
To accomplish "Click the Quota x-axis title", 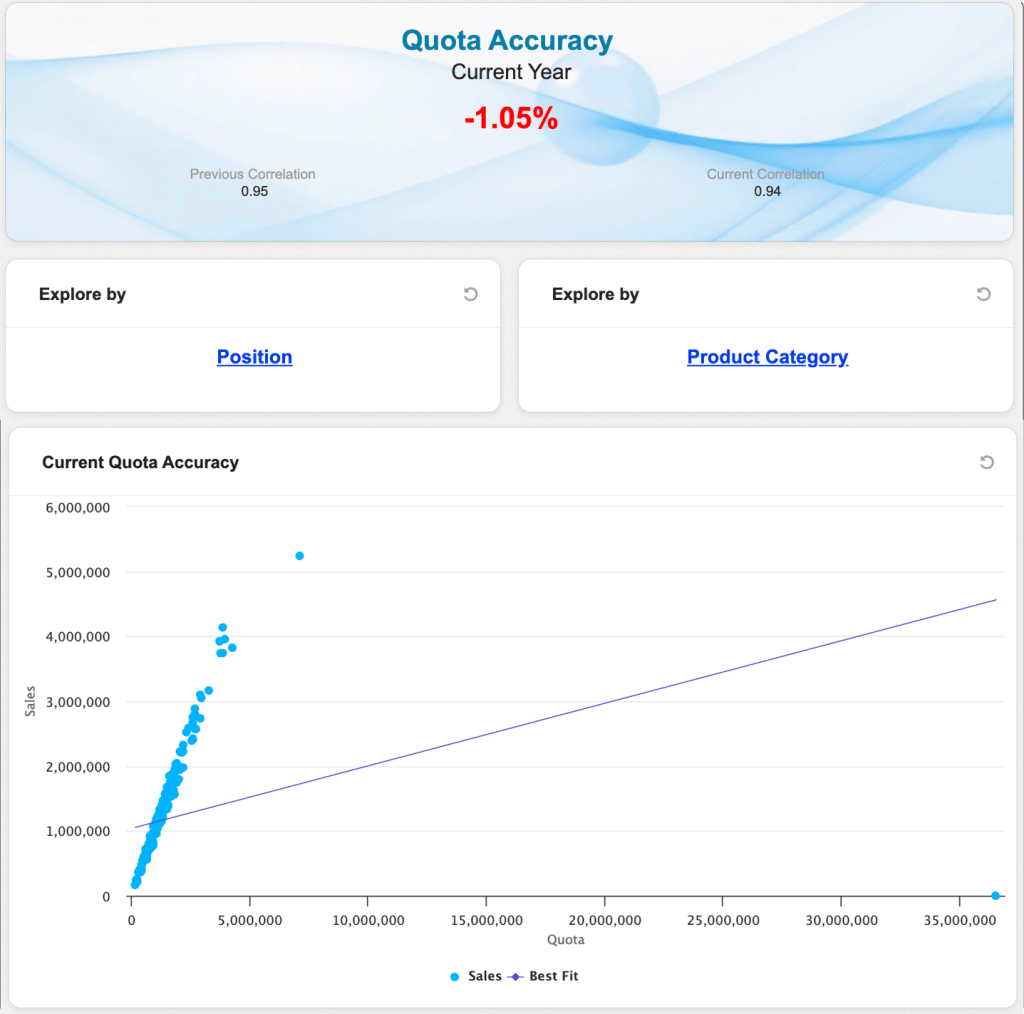I will coord(565,940).
